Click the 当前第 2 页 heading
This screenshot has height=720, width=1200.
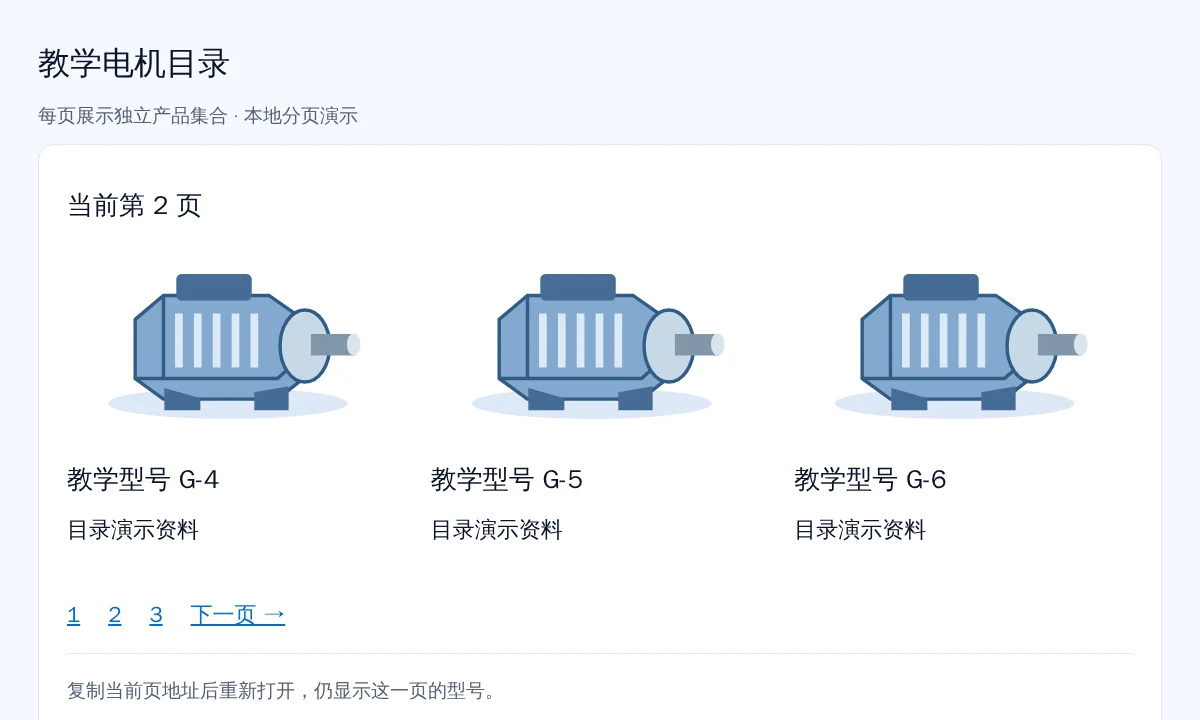[134, 206]
